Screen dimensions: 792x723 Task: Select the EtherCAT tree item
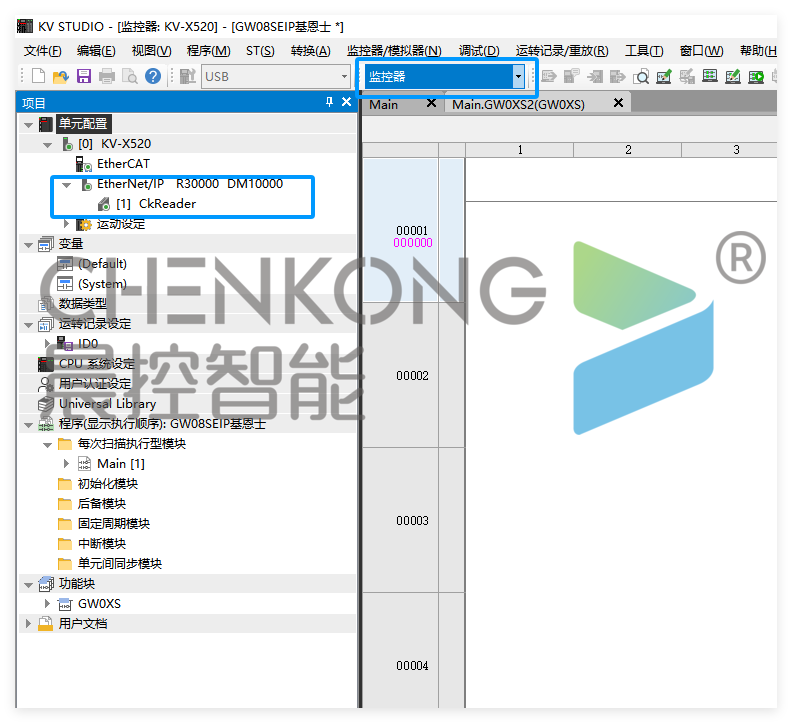[123, 164]
